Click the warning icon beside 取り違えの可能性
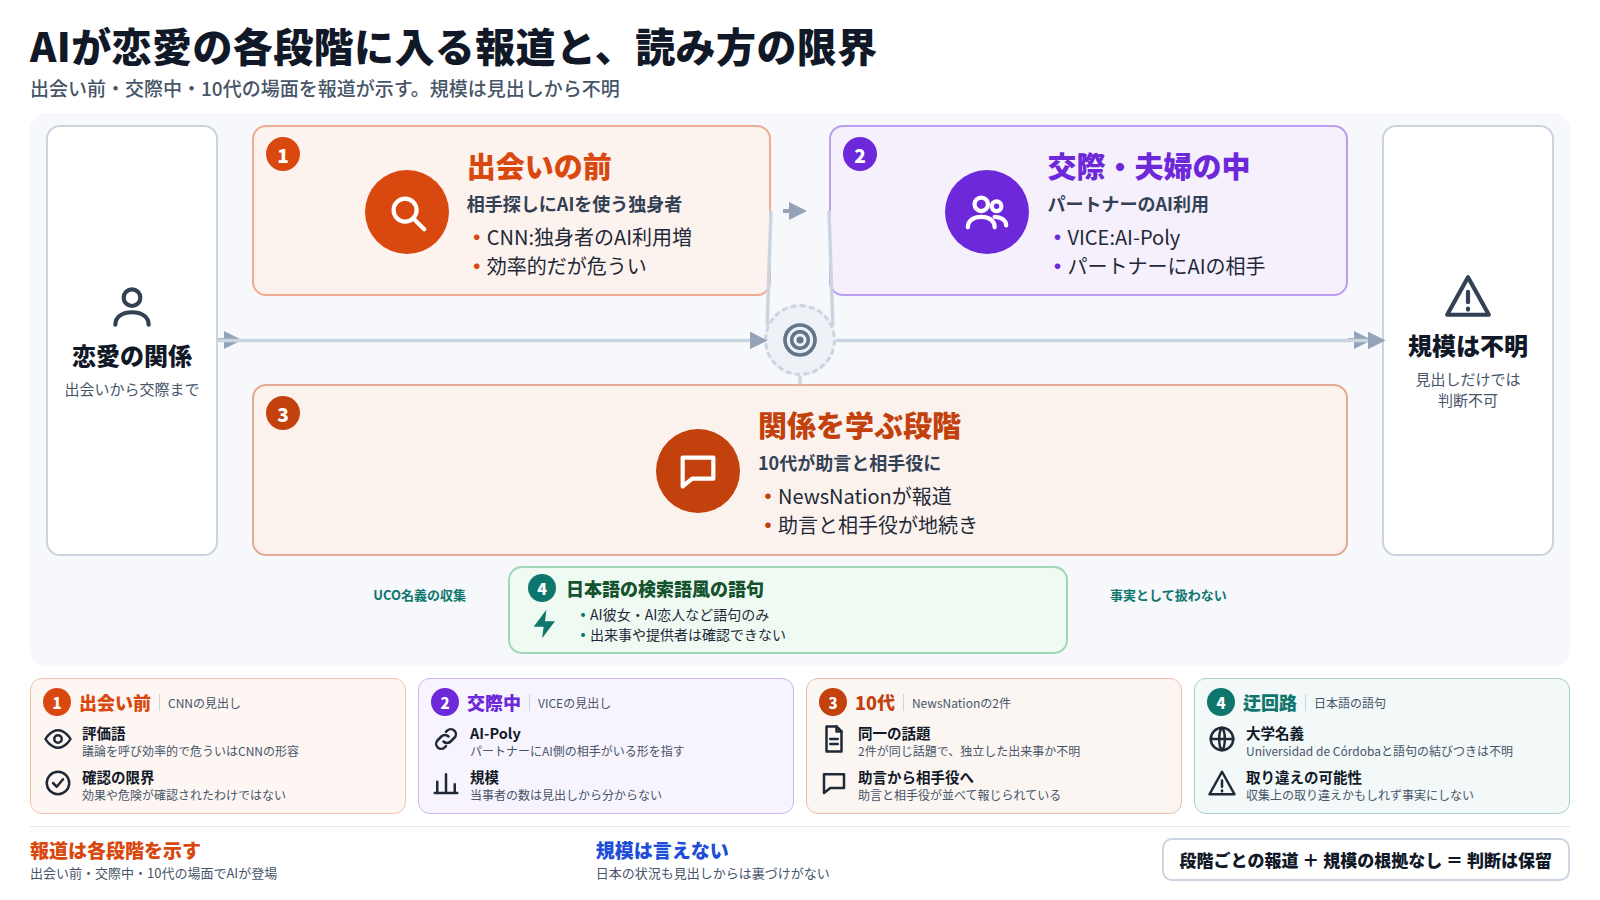The width and height of the screenshot is (1600, 900). point(1222,783)
